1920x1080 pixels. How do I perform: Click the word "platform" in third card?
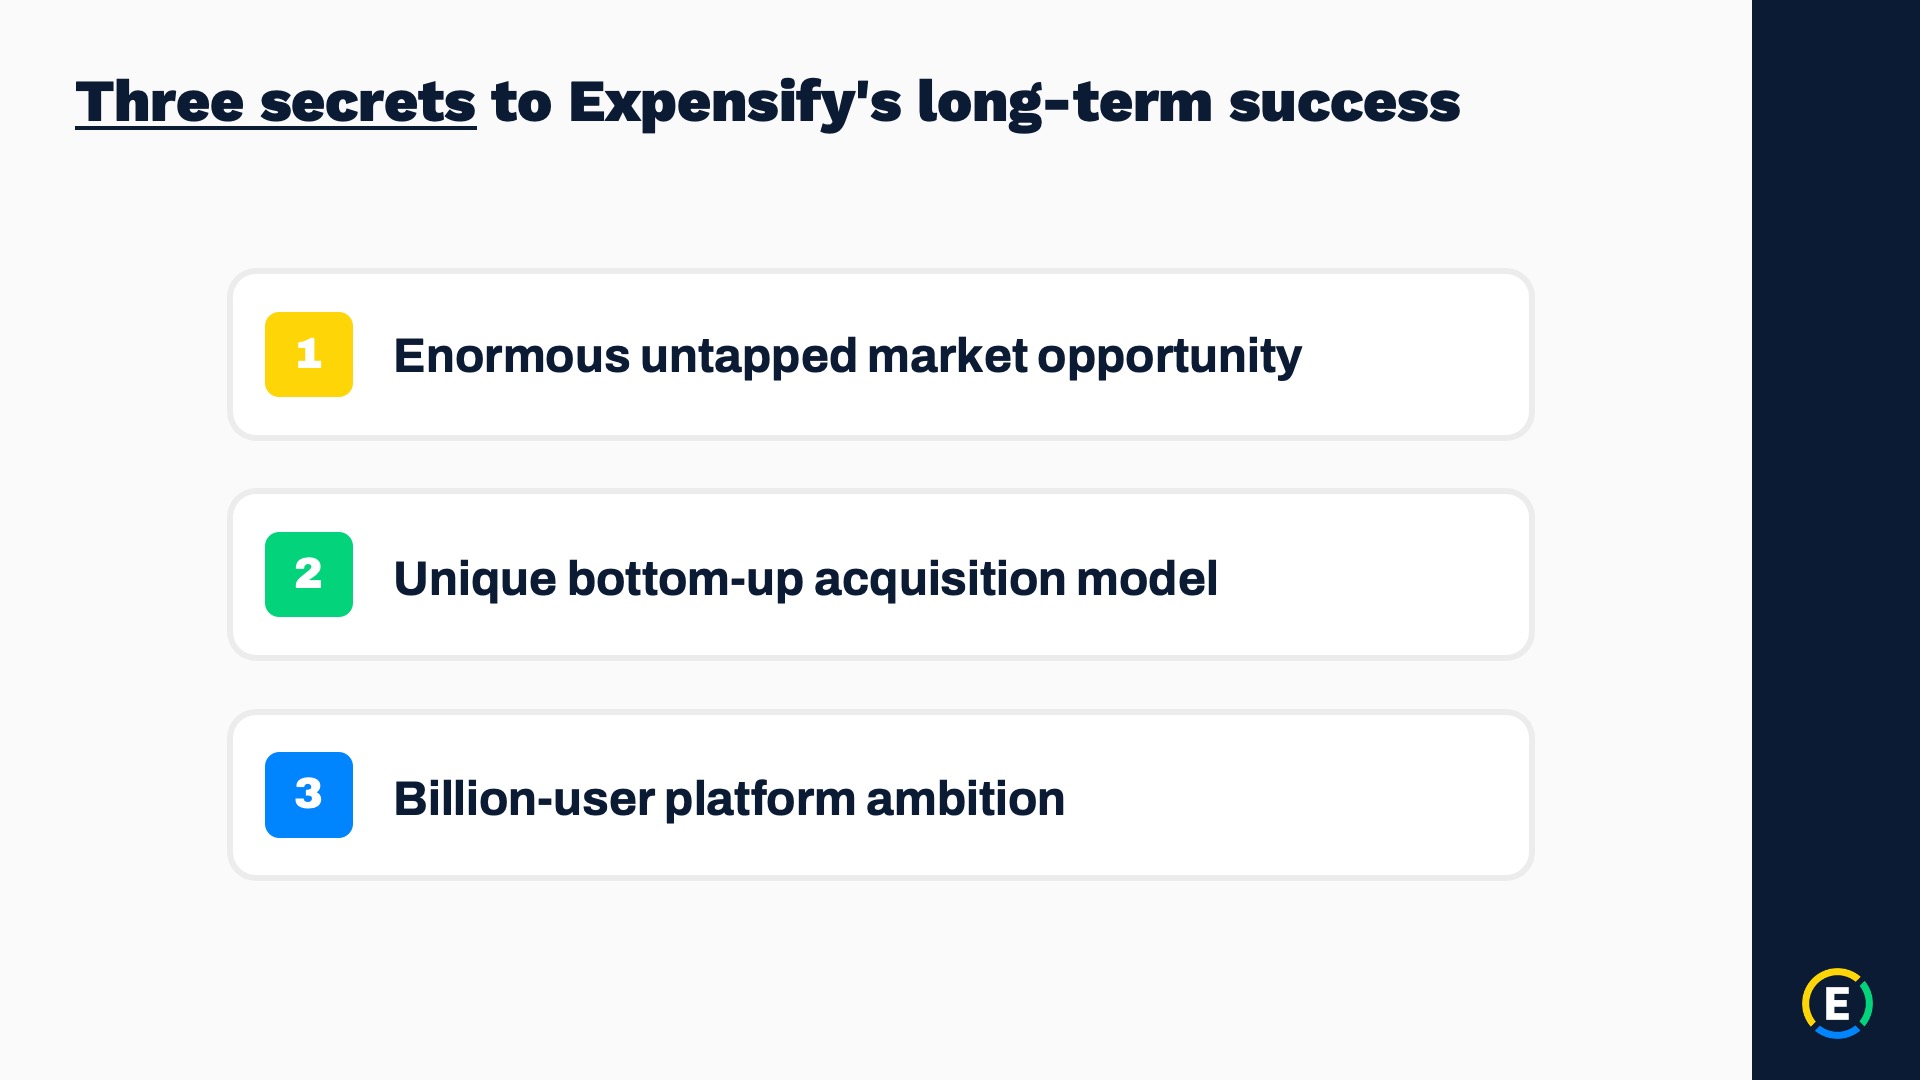point(760,799)
